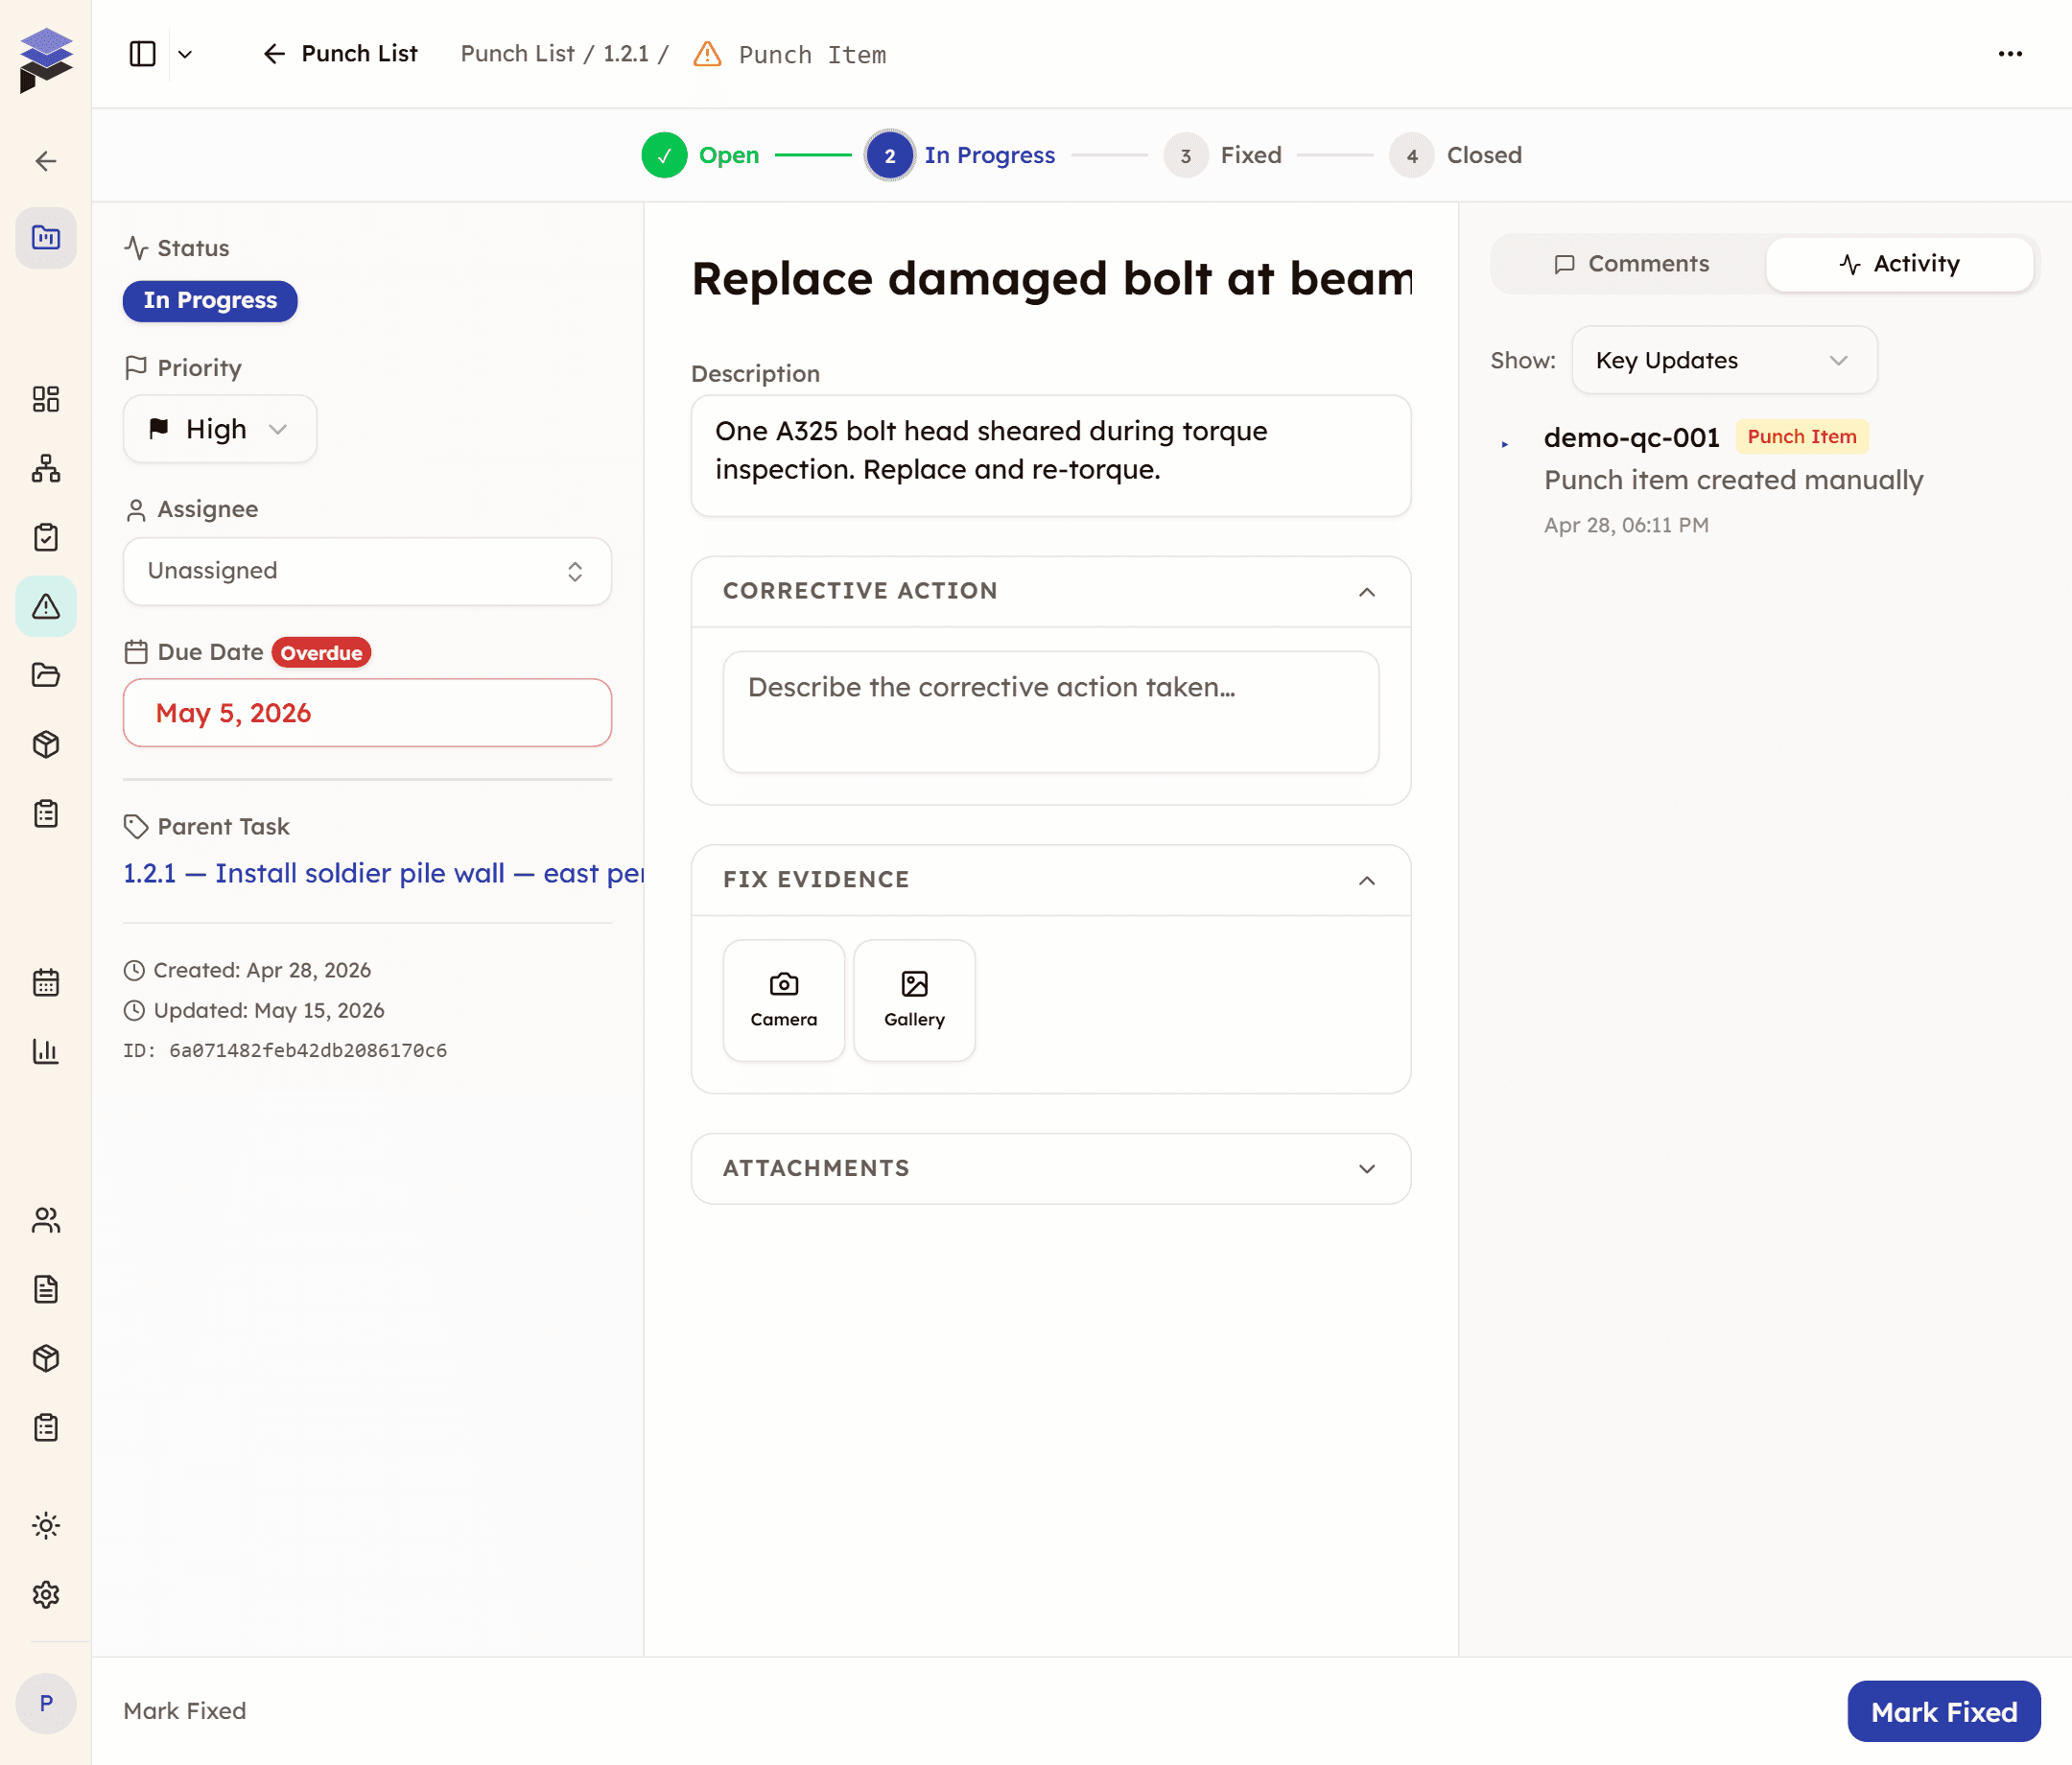
Task: Click the Camera button
Action: 784,1000
